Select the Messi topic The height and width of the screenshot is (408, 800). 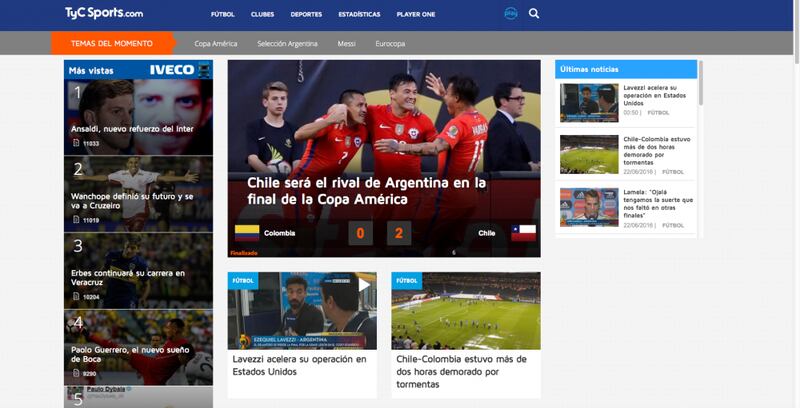(346, 44)
